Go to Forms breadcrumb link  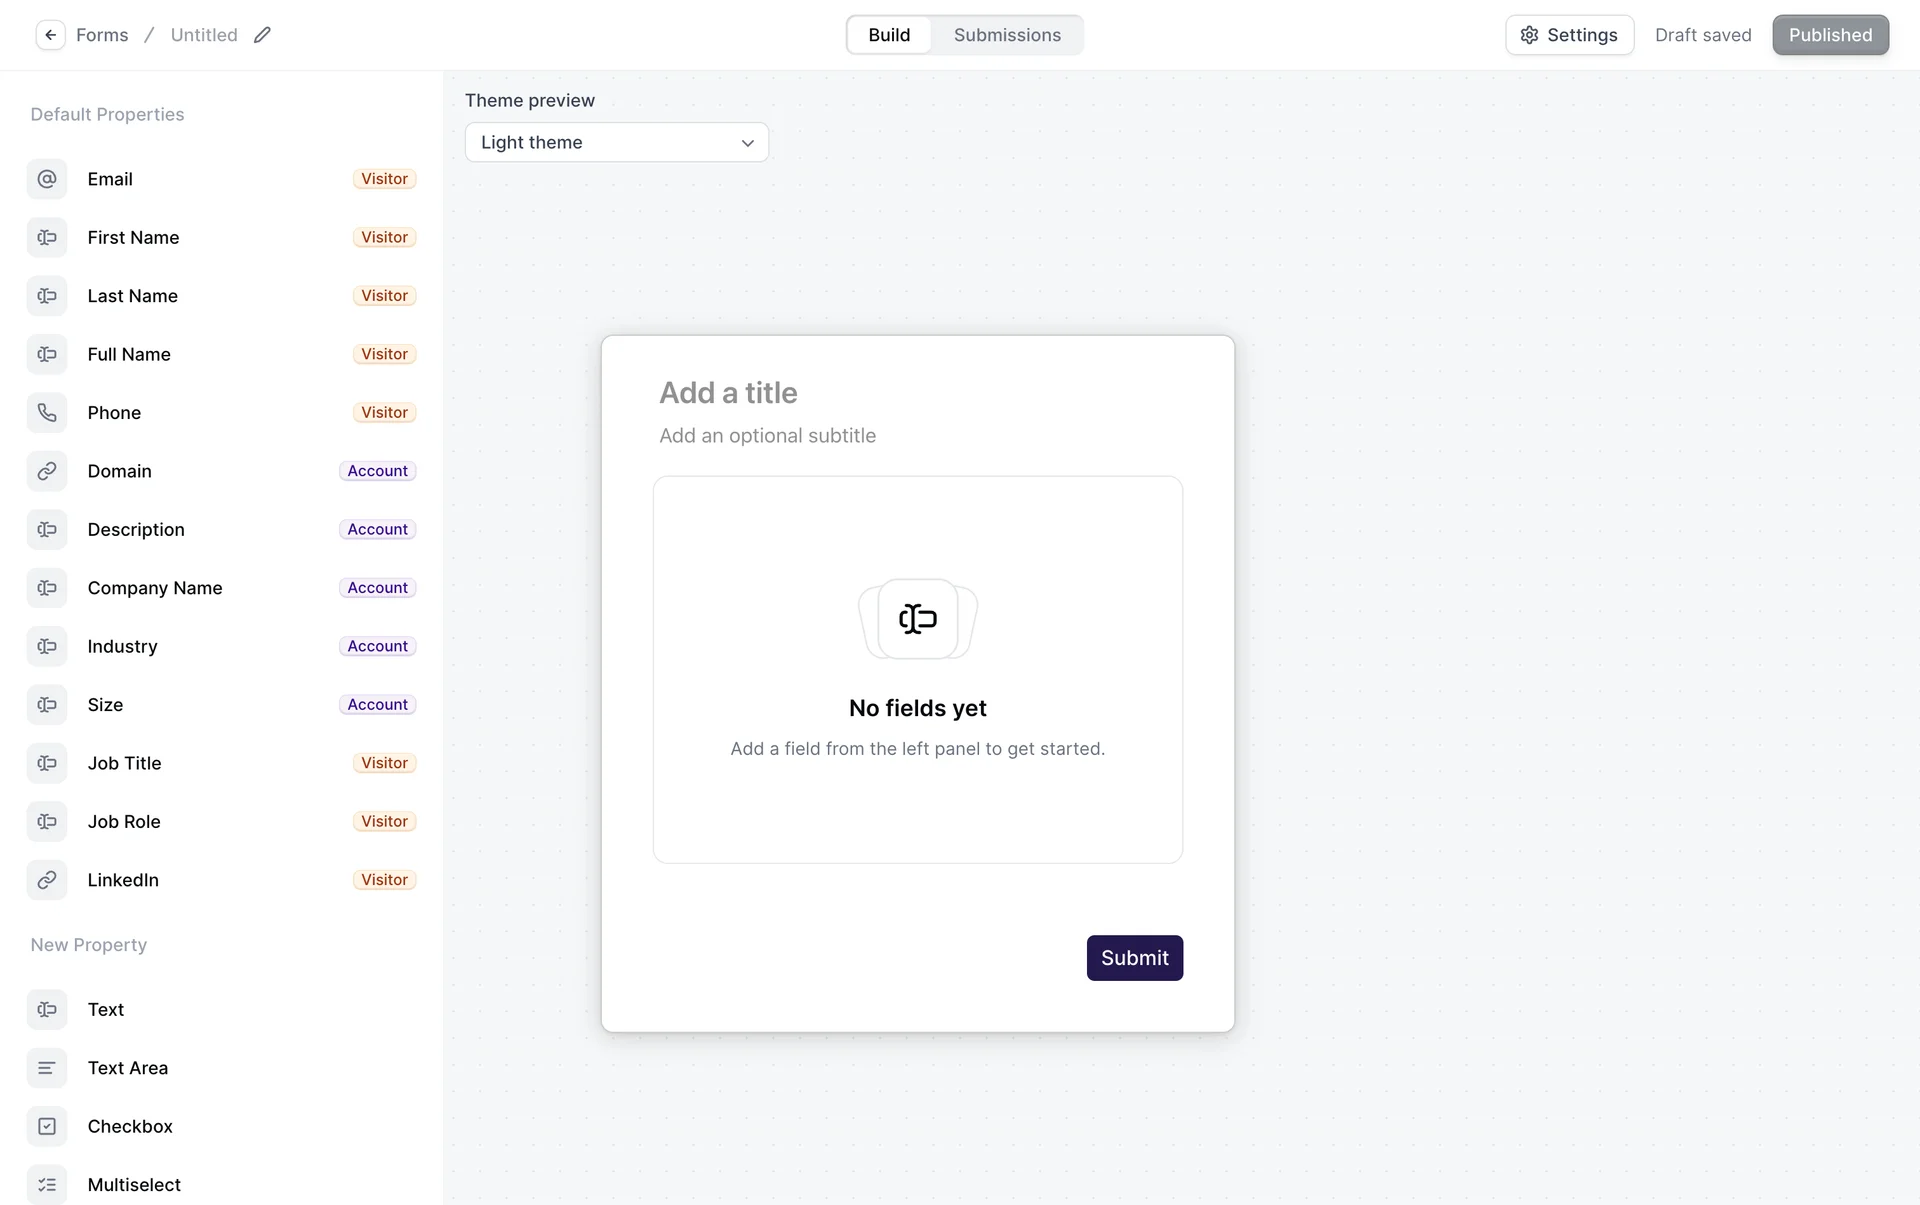(102, 35)
